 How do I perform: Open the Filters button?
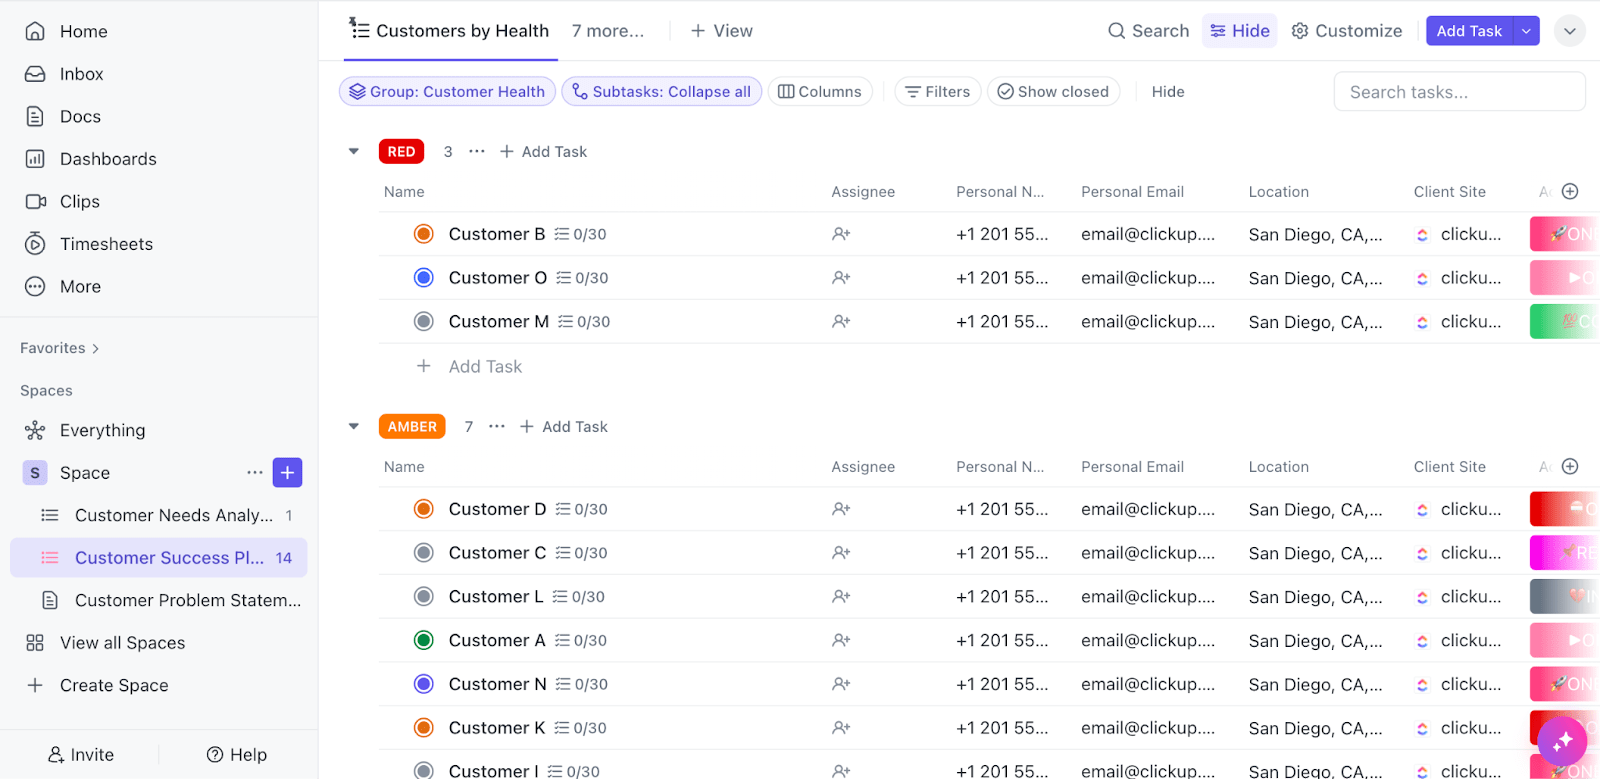[937, 92]
